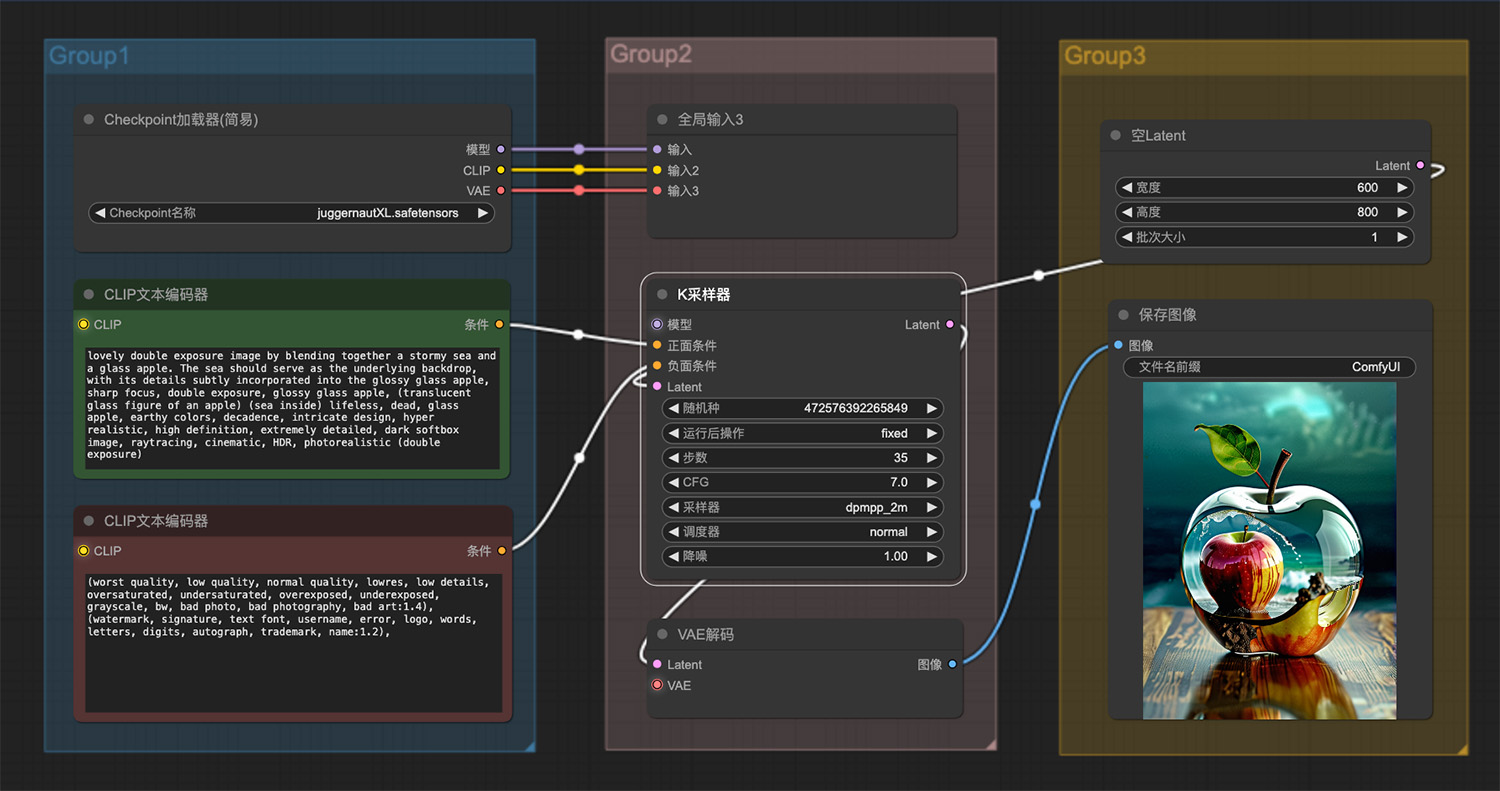This screenshot has height=791, width=1500.
Task: Click the 文件名前缀 ComfyUI field
Action: [1270, 367]
